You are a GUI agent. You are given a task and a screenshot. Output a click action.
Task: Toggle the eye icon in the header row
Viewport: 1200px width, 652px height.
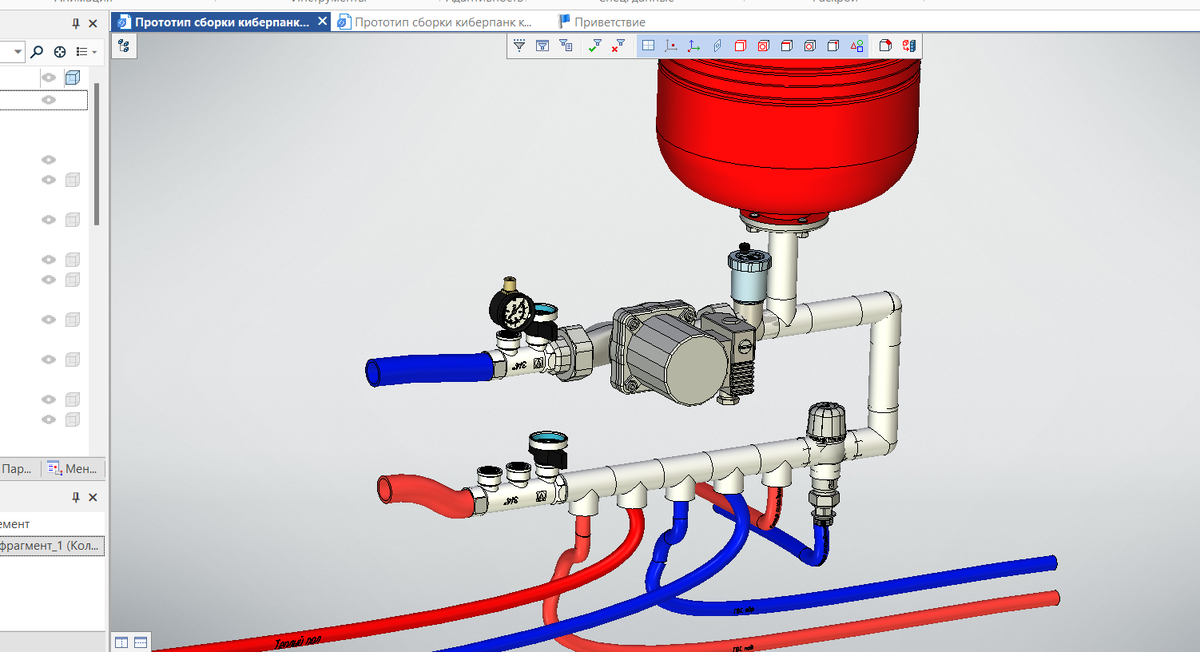coord(48,78)
